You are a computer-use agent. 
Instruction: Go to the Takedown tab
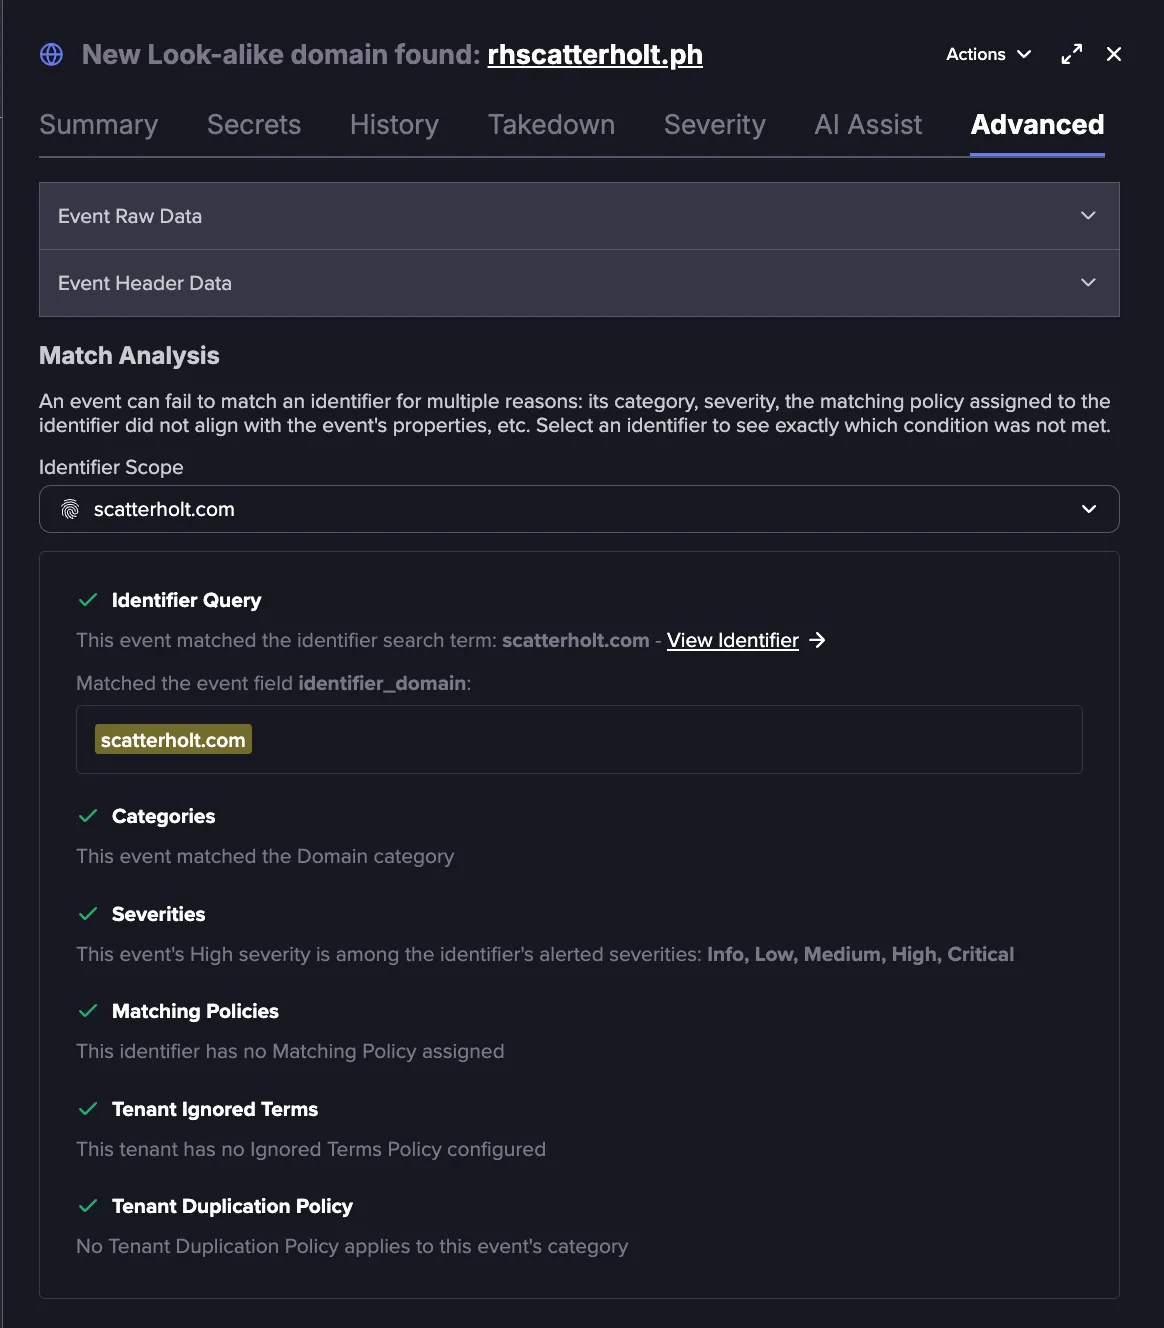[551, 125]
